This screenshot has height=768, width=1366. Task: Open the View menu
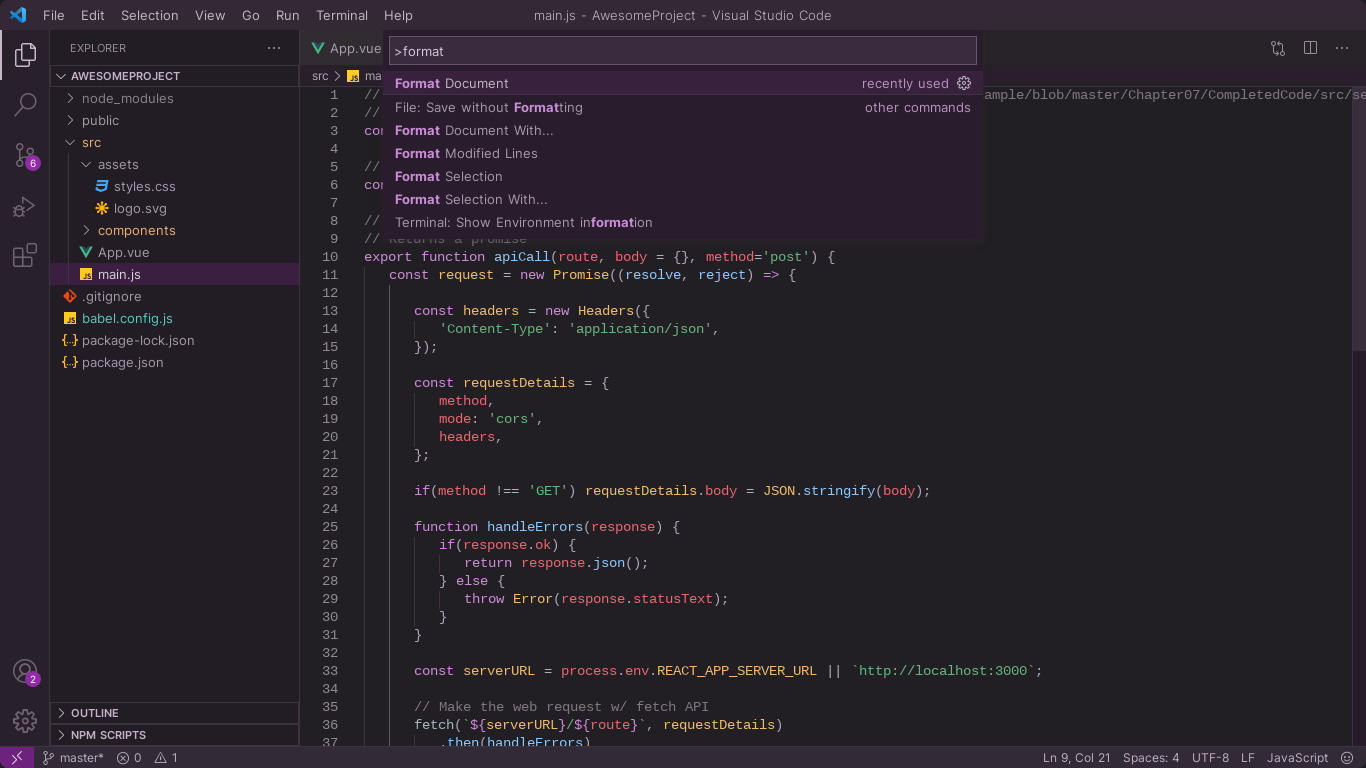(x=210, y=15)
